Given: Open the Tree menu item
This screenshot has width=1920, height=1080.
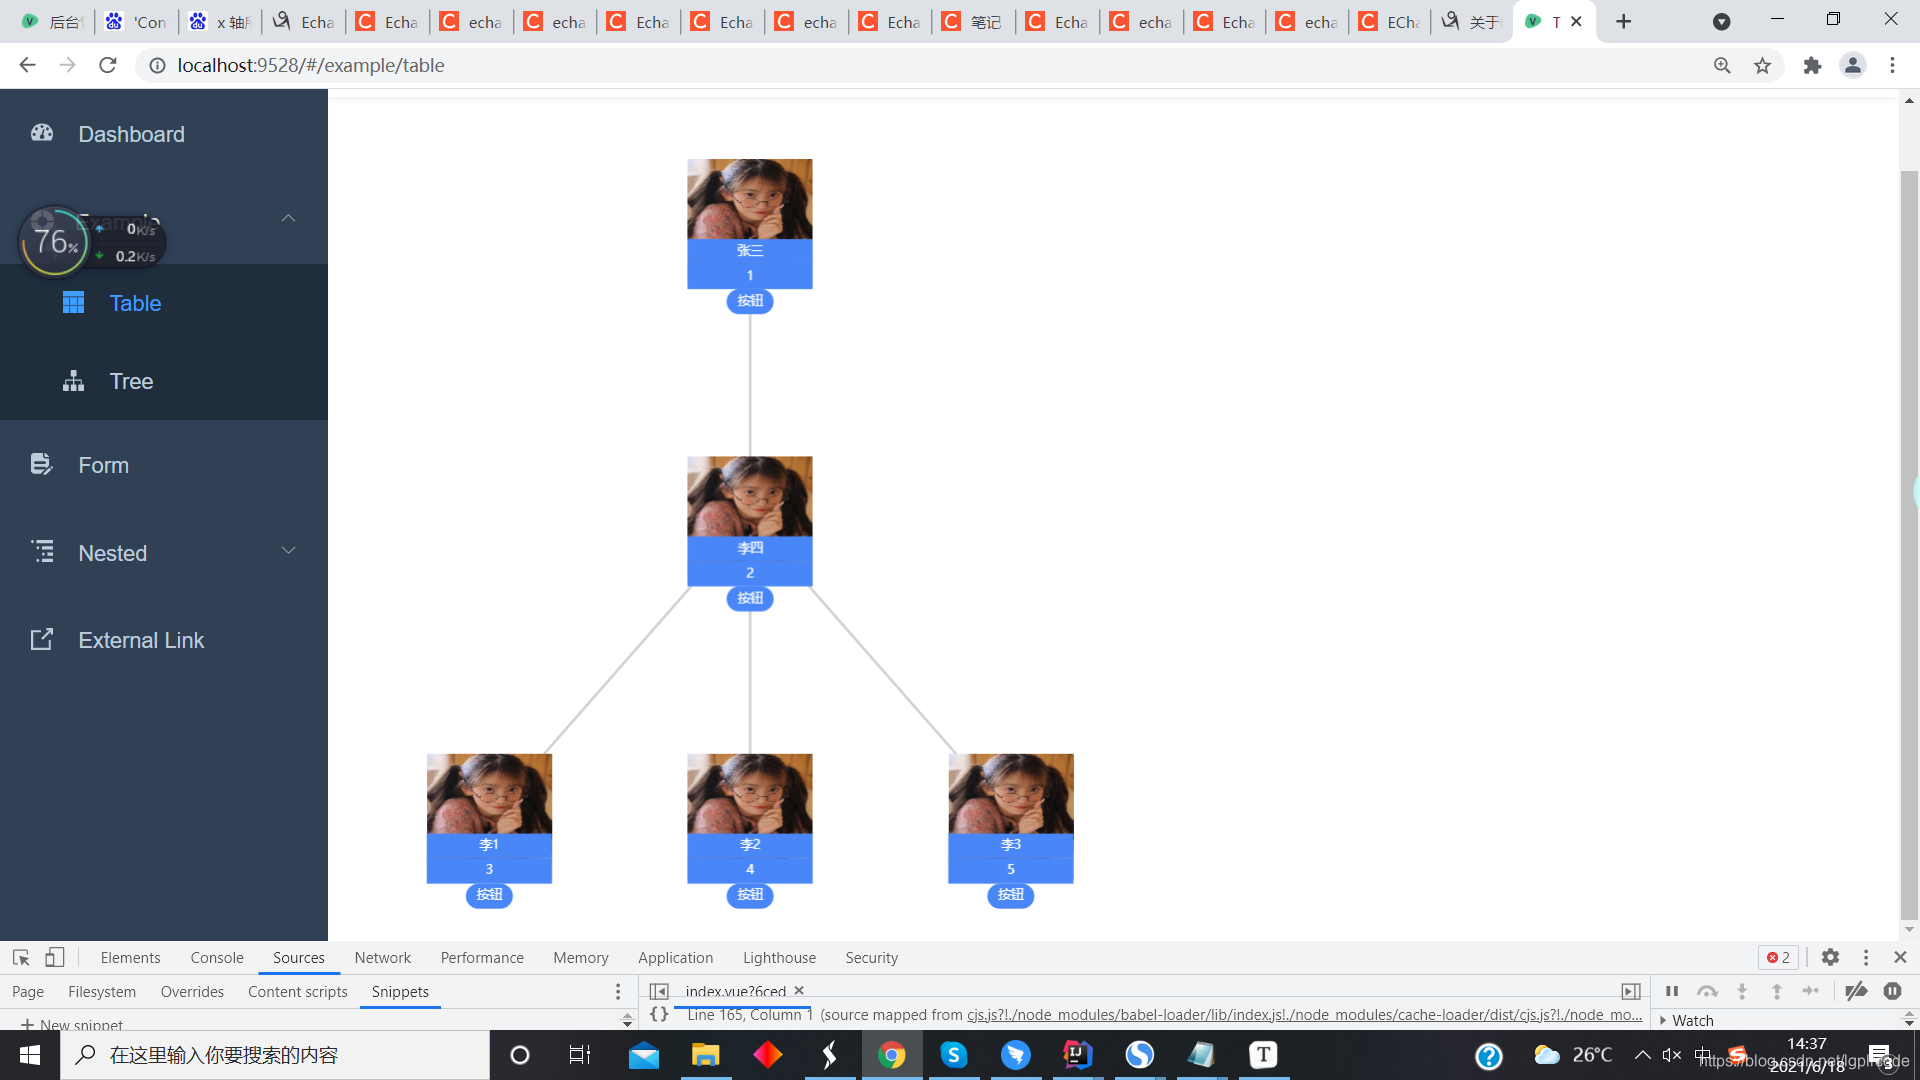Looking at the screenshot, I should [x=131, y=381].
